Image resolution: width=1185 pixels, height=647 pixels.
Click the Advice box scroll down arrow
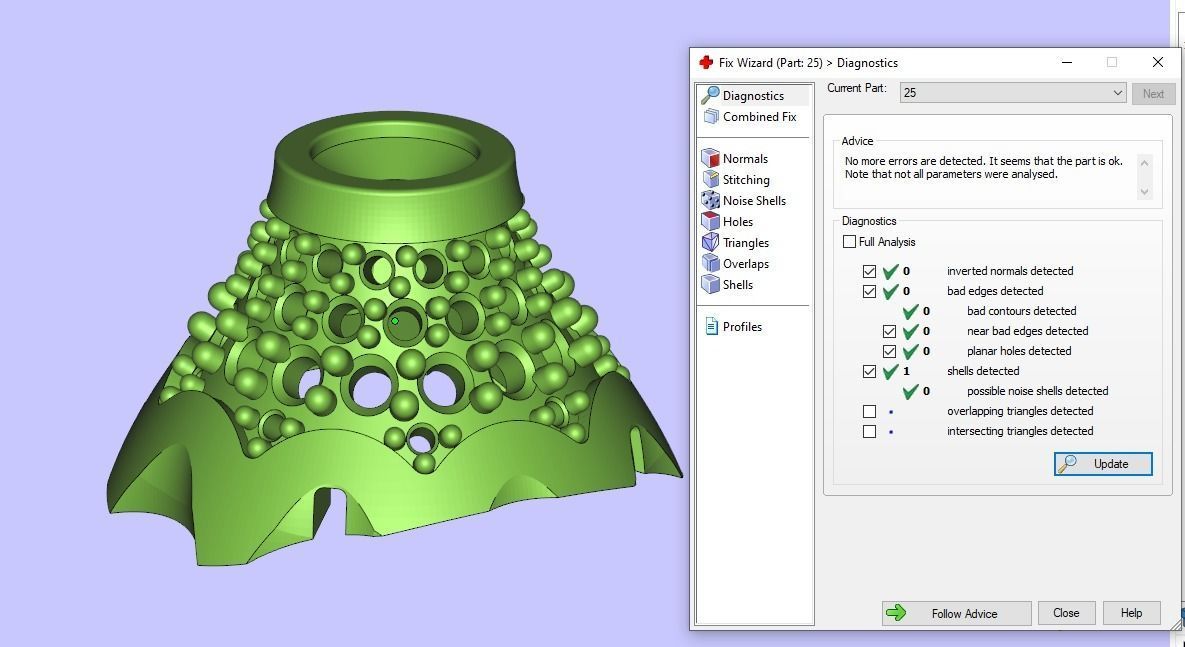pyautogui.click(x=1144, y=192)
